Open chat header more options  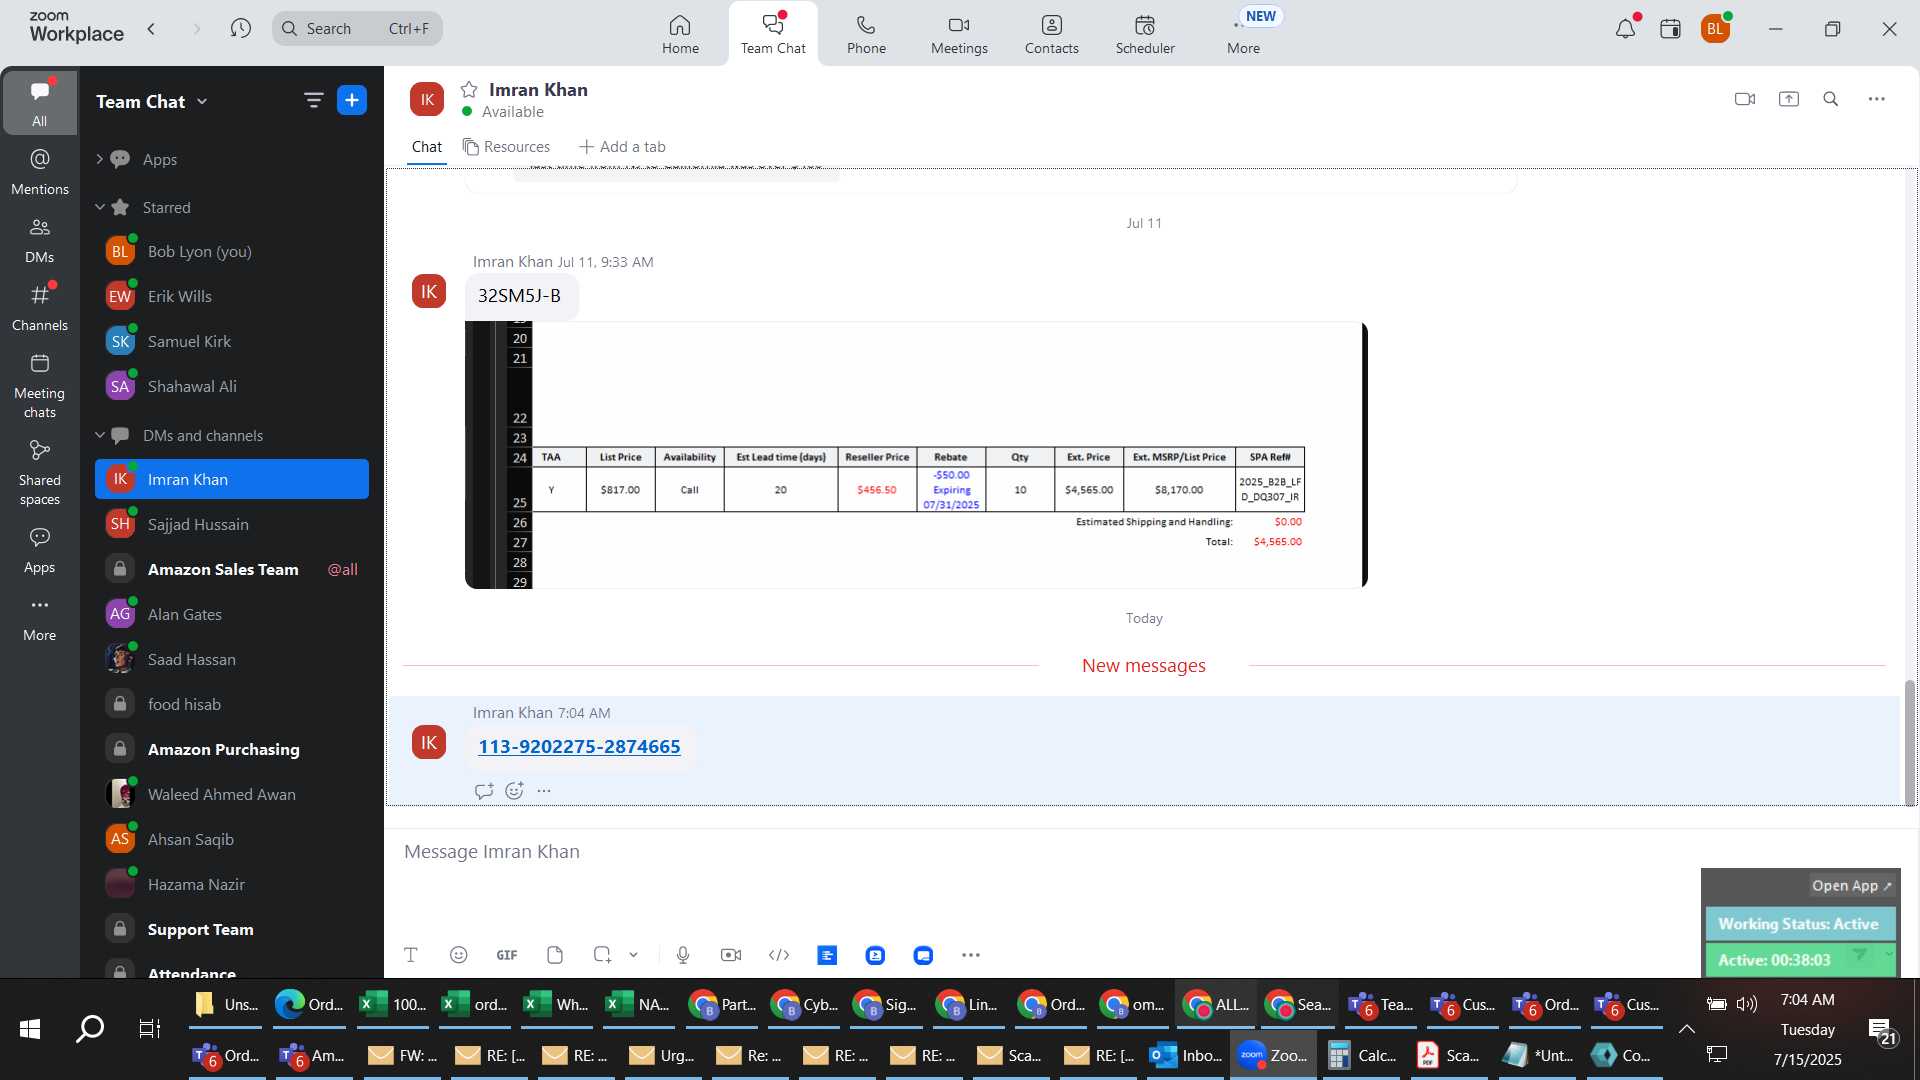(1876, 99)
